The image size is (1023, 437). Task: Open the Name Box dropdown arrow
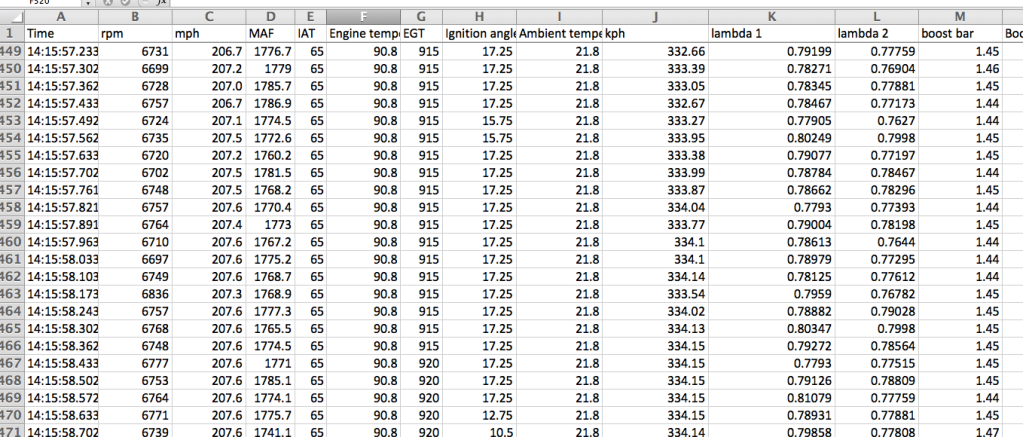click(88, 3)
